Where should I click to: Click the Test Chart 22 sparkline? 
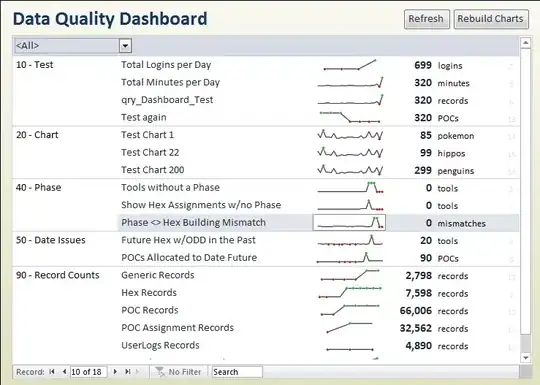tap(350, 153)
